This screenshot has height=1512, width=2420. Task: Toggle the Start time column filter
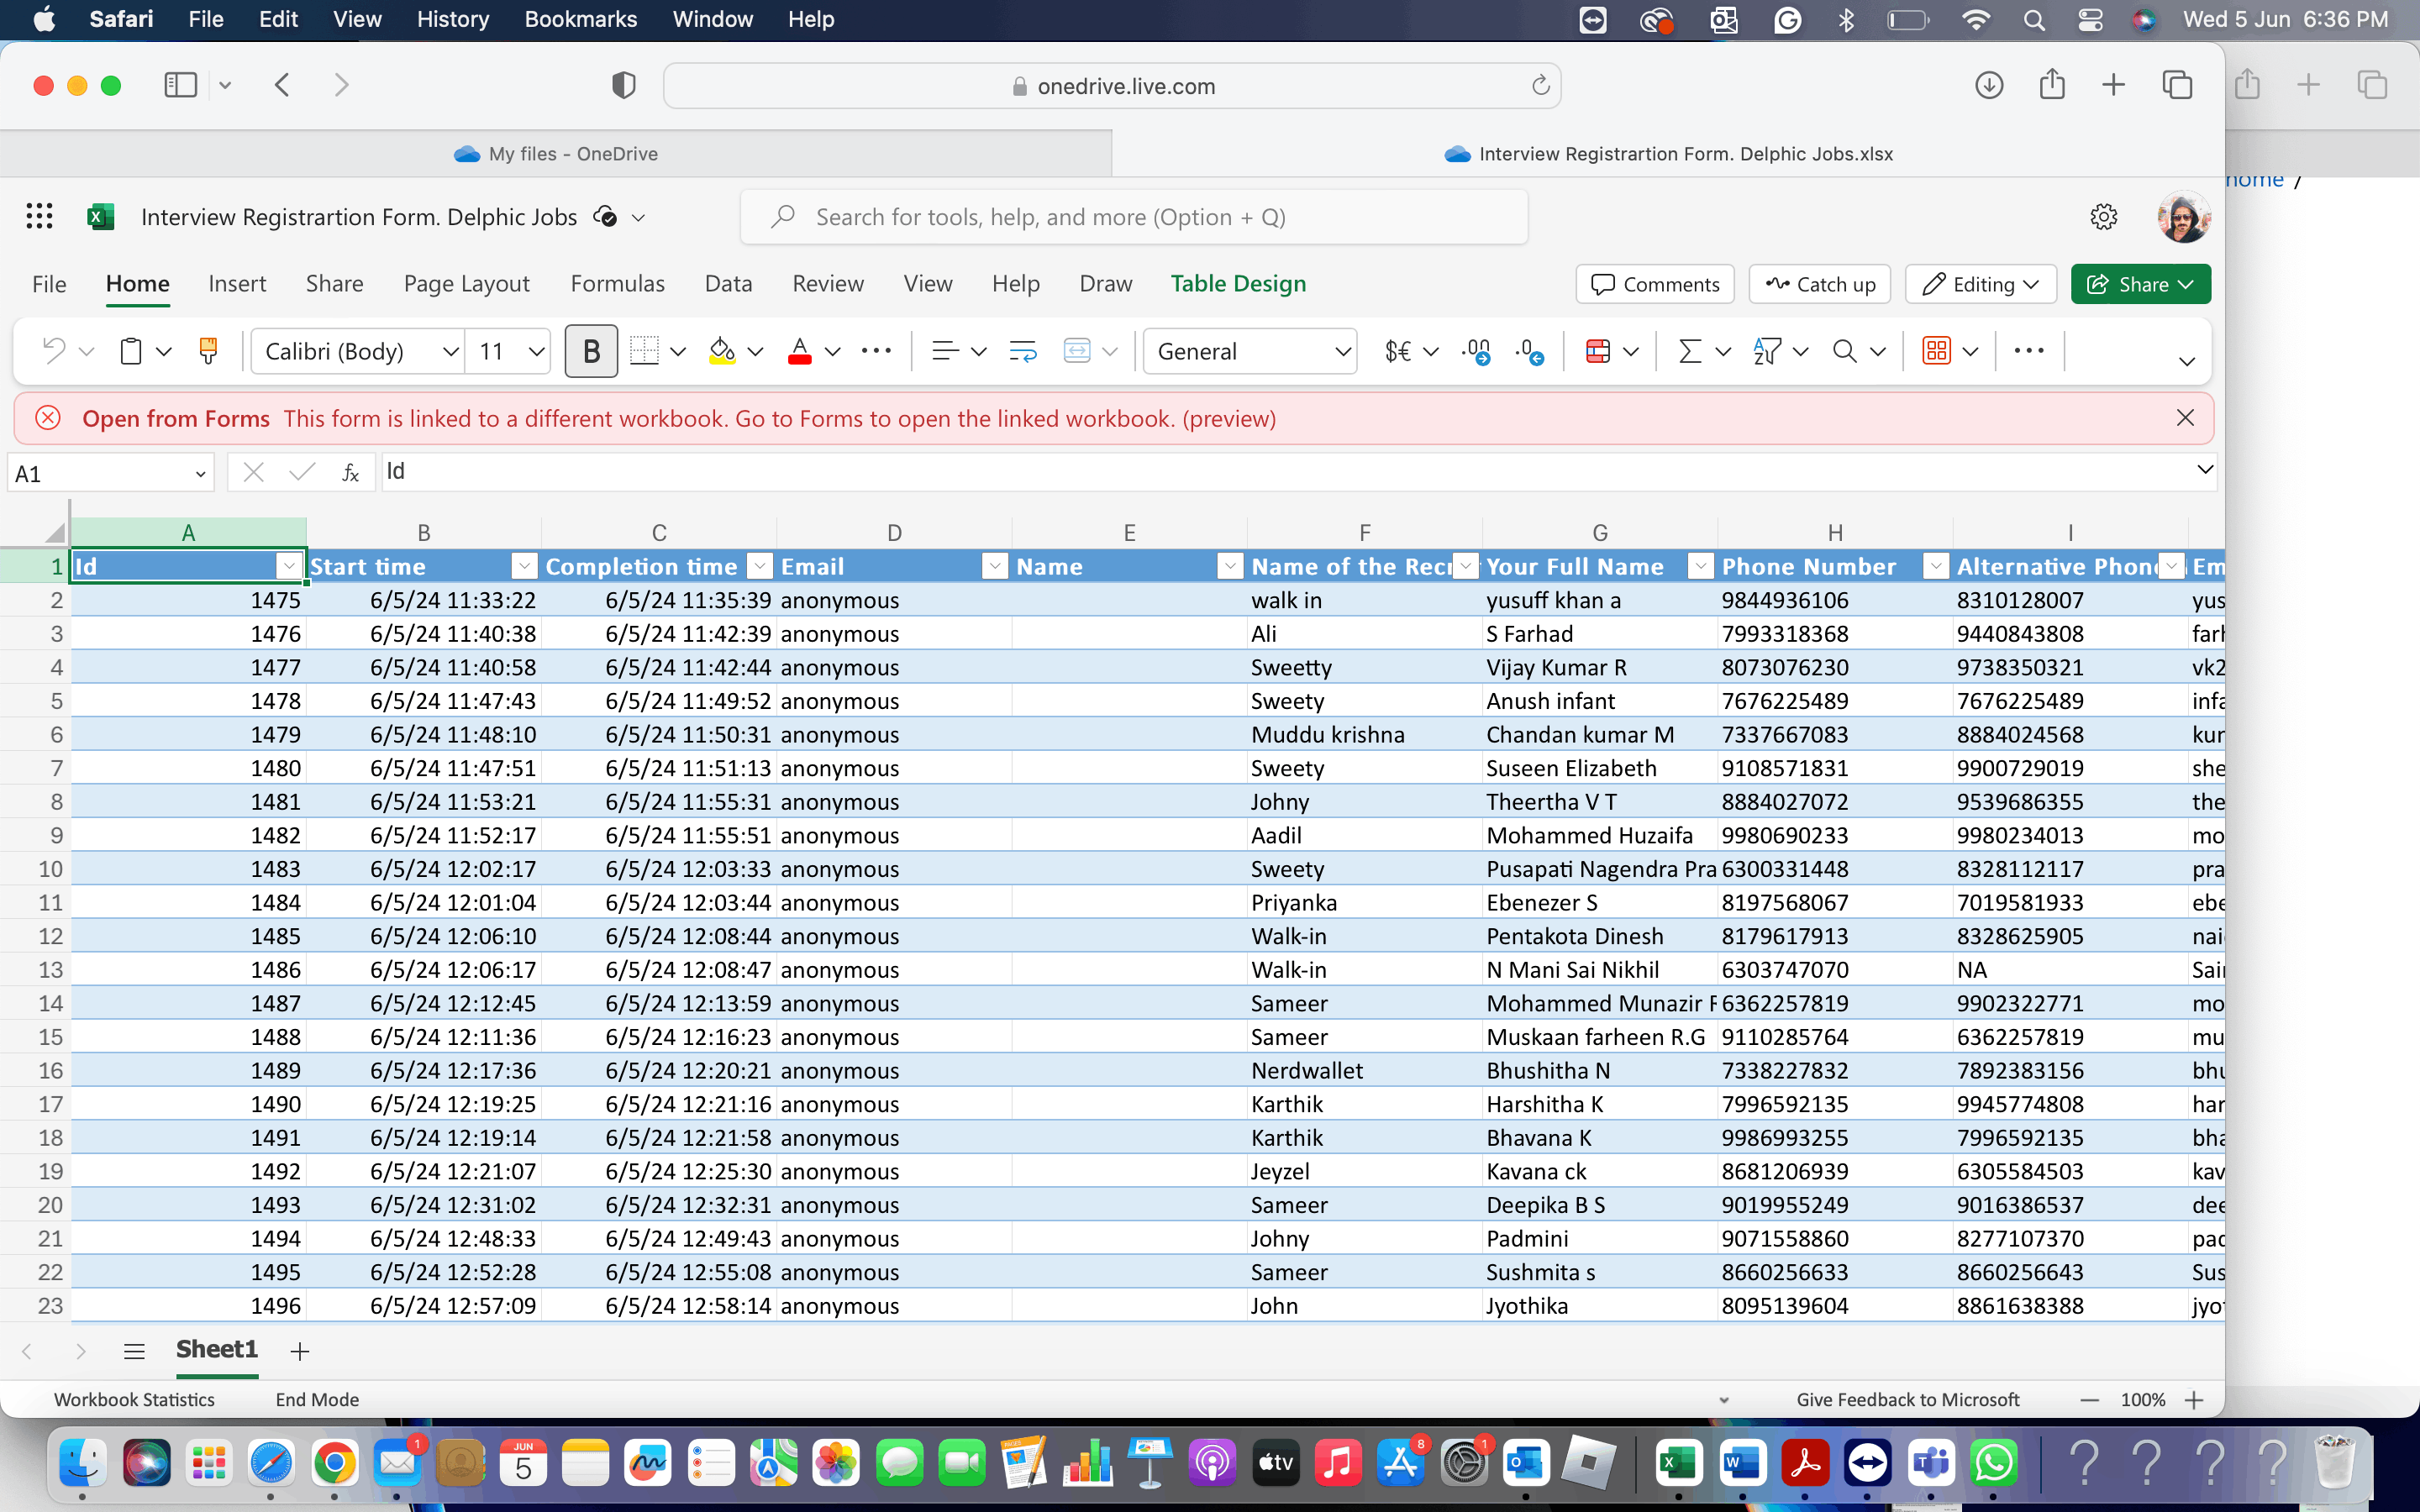point(524,566)
